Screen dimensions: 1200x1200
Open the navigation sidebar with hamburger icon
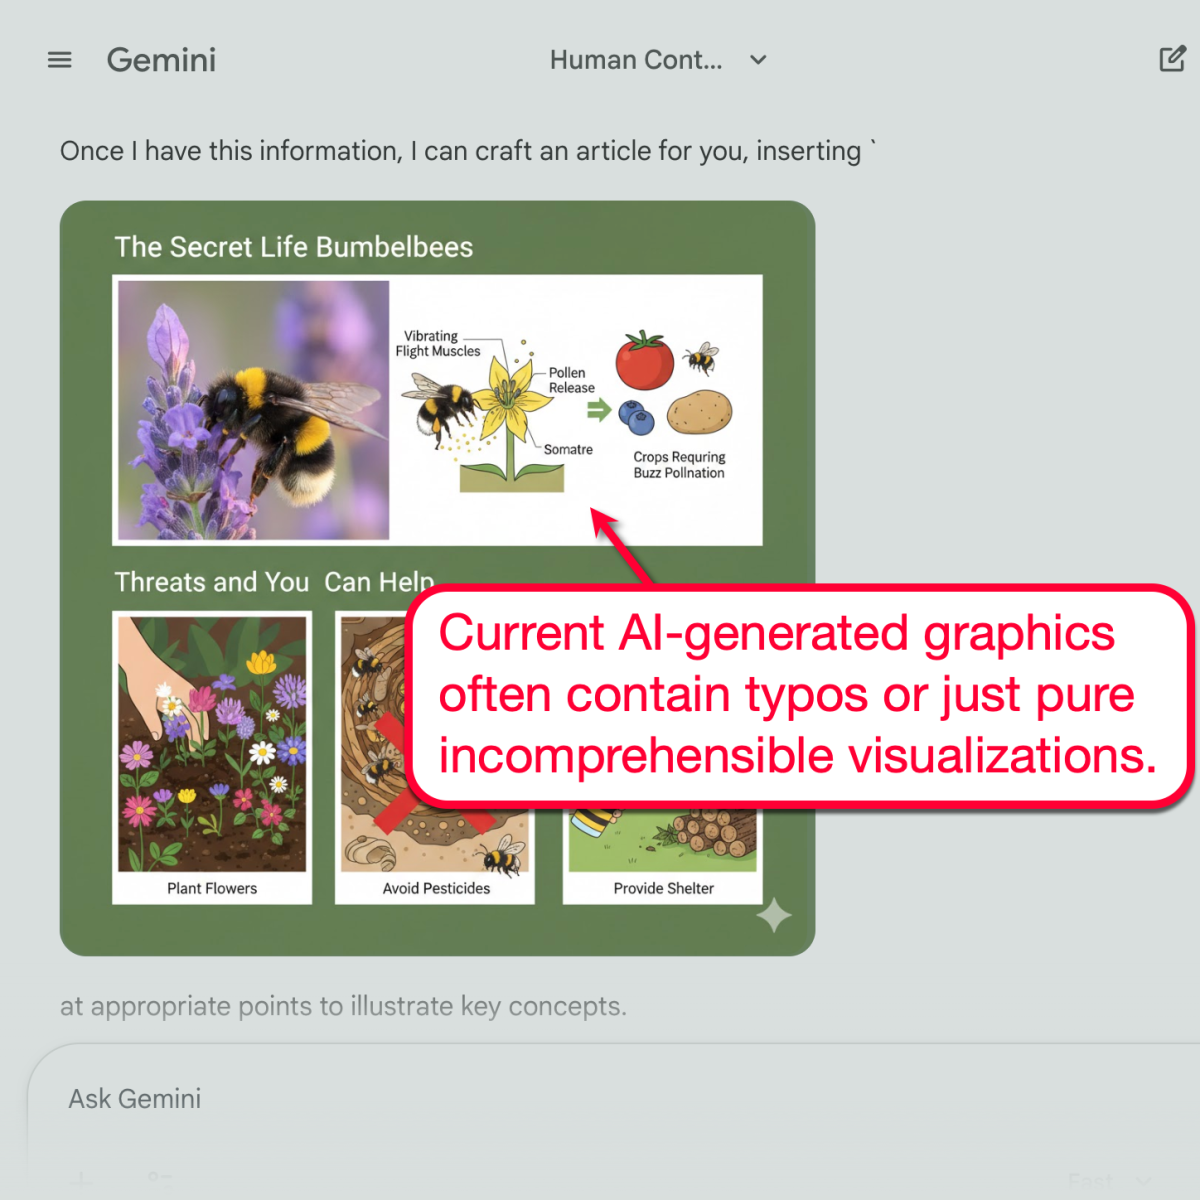[59, 59]
